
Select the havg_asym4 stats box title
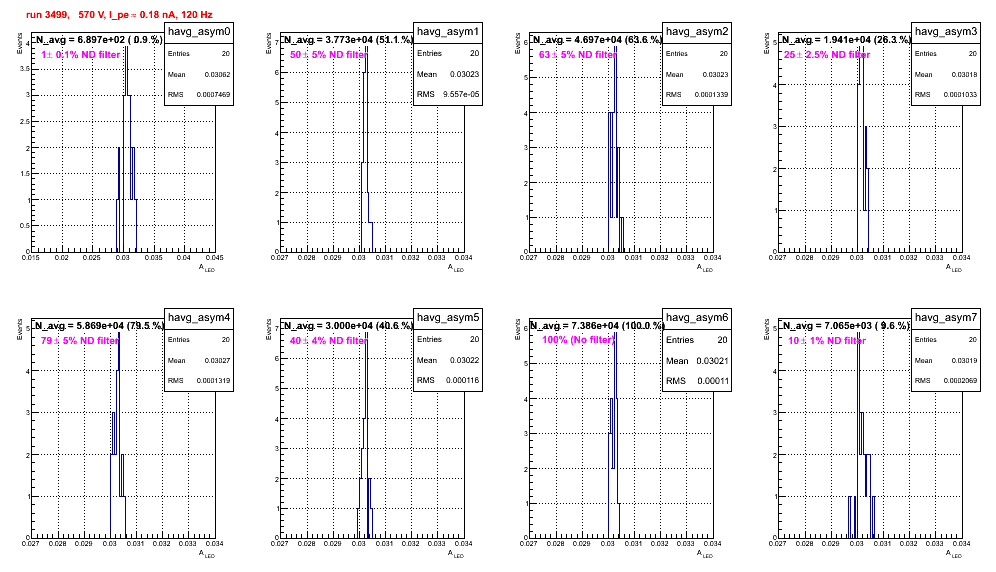click(199, 318)
